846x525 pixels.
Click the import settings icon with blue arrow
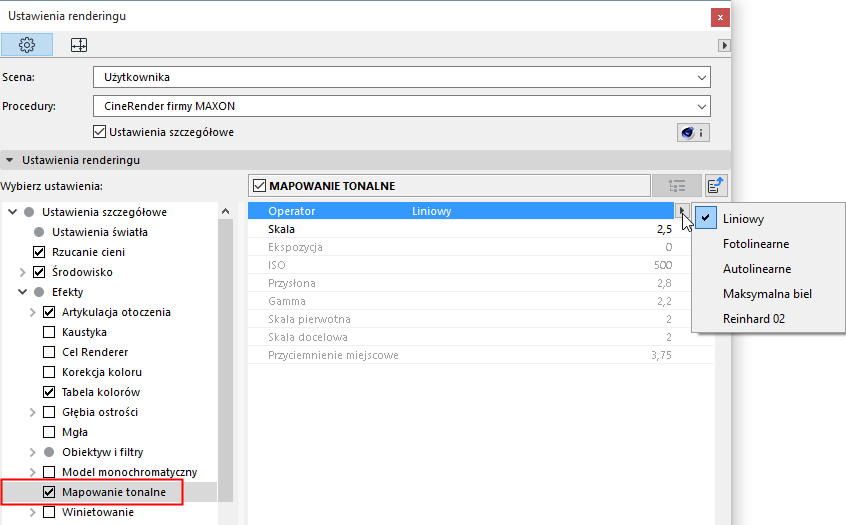coord(715,186)
